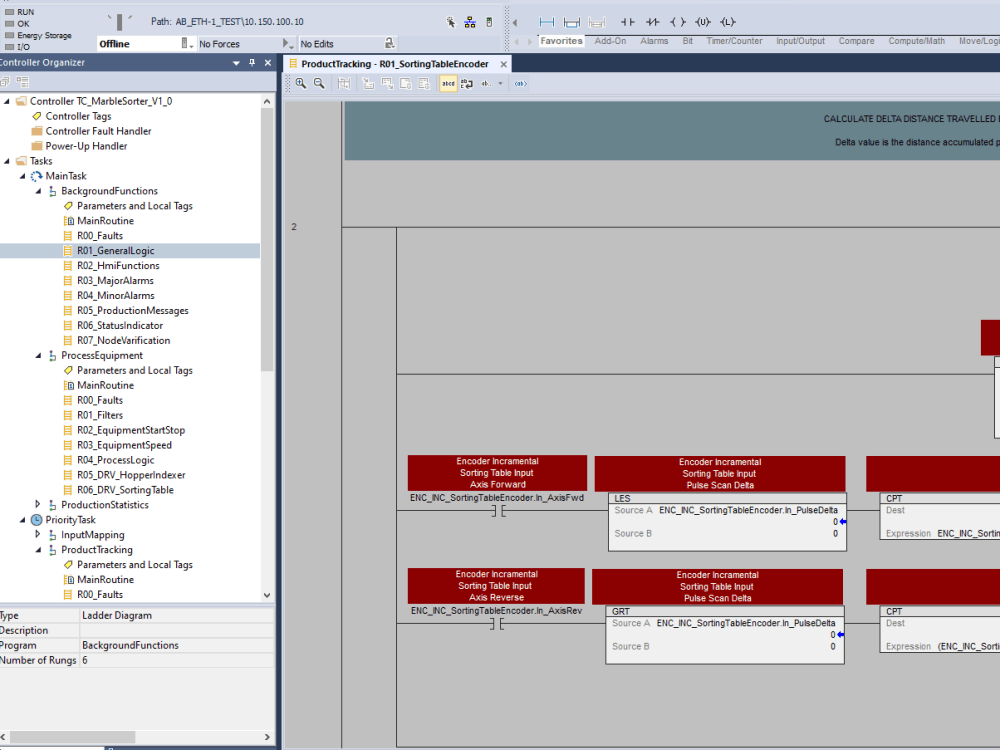Insert a branch on the current rung
This screenshot has width=1000, height=750.
[x=572, y=21]
